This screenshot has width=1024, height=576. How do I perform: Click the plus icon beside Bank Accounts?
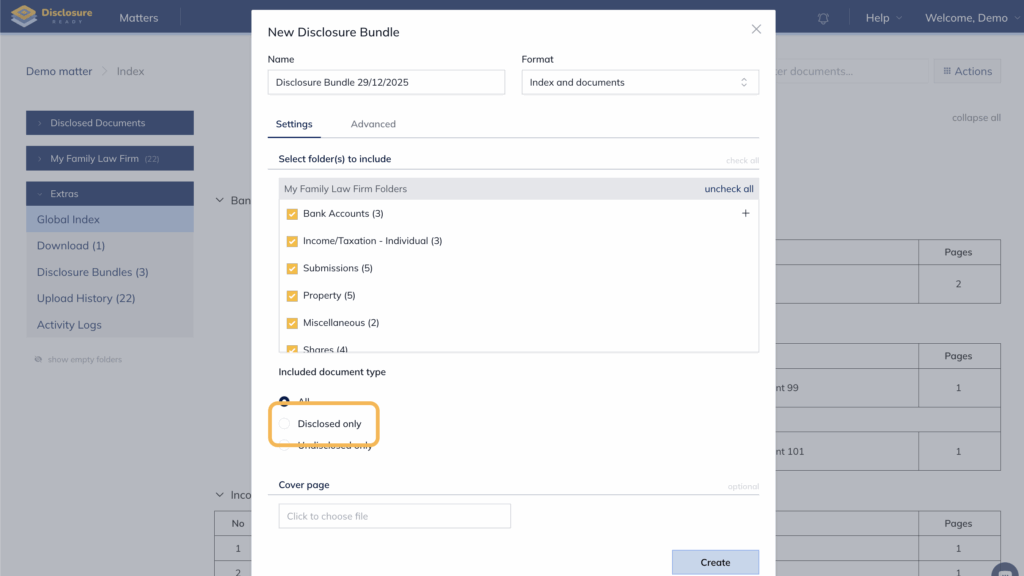pos(745,213)
